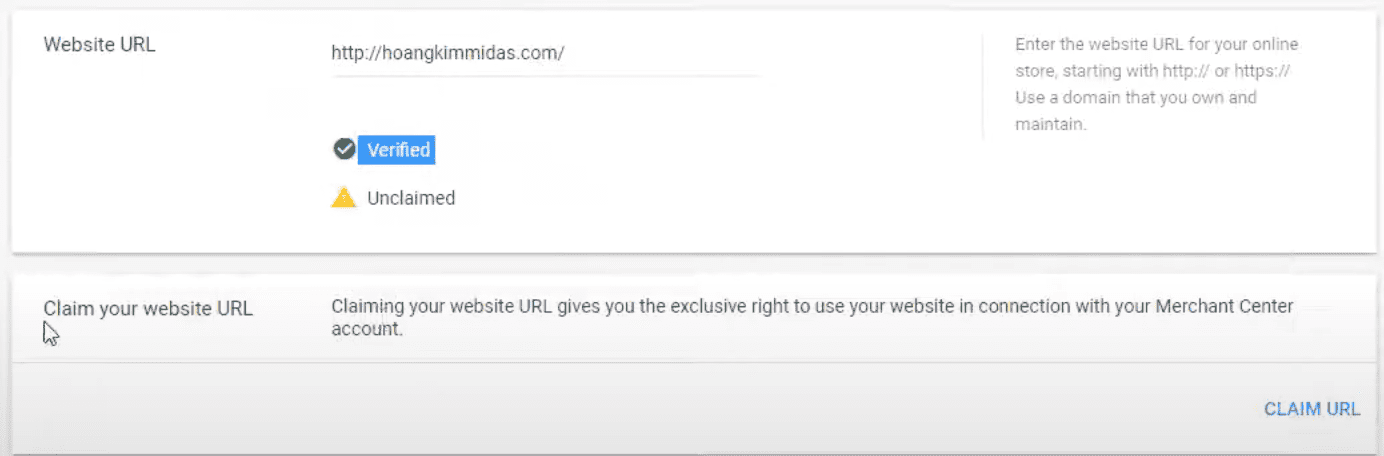Image resolution: width=1384 pixels, height=456 pixels.
Task: Click the Website URL section label
Action: [99, 45]
